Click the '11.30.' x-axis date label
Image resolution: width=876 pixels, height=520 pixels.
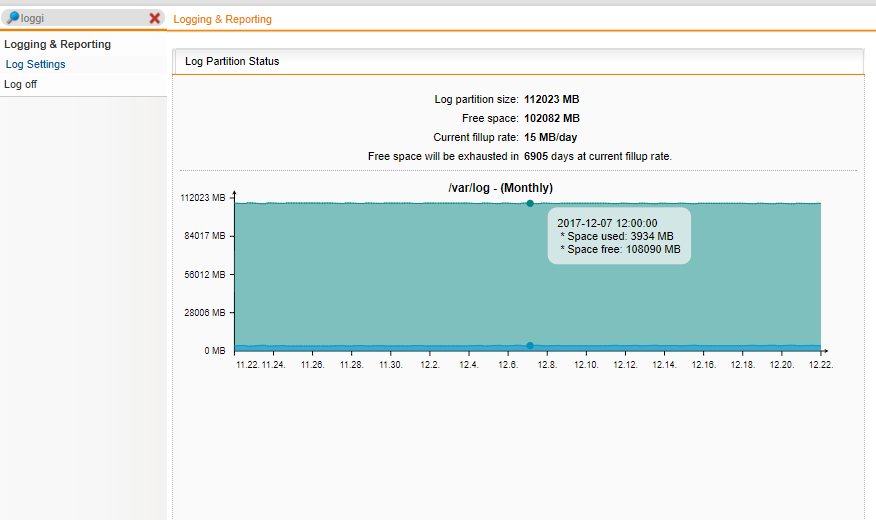point(391,365)
